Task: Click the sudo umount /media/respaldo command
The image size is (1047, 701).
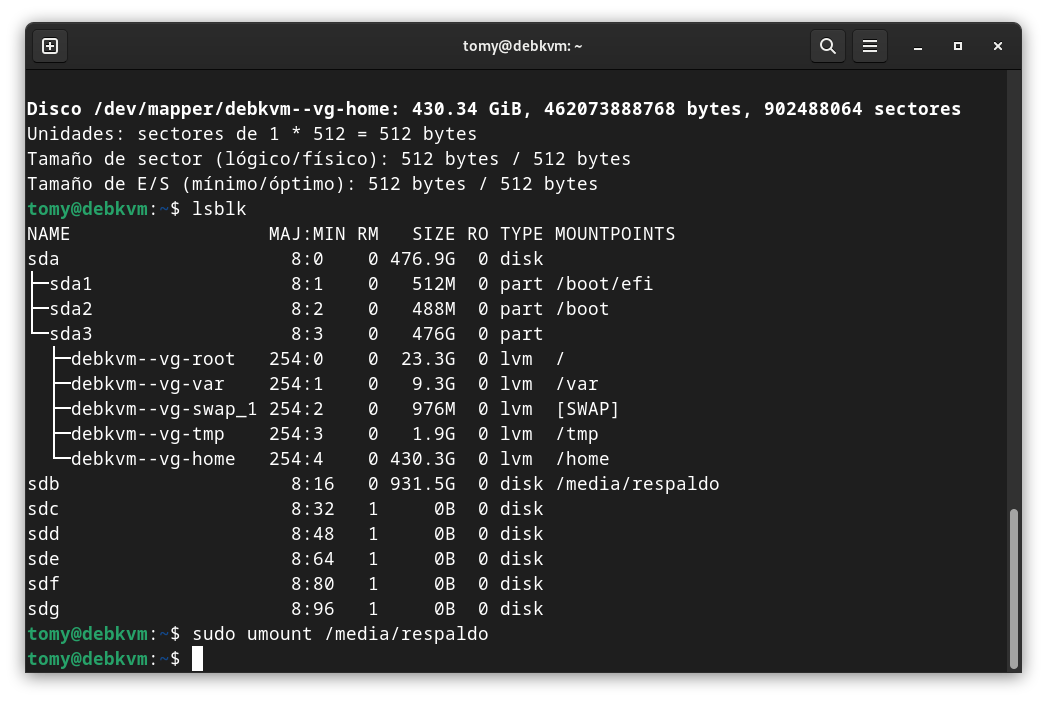Action: [340, 634]
